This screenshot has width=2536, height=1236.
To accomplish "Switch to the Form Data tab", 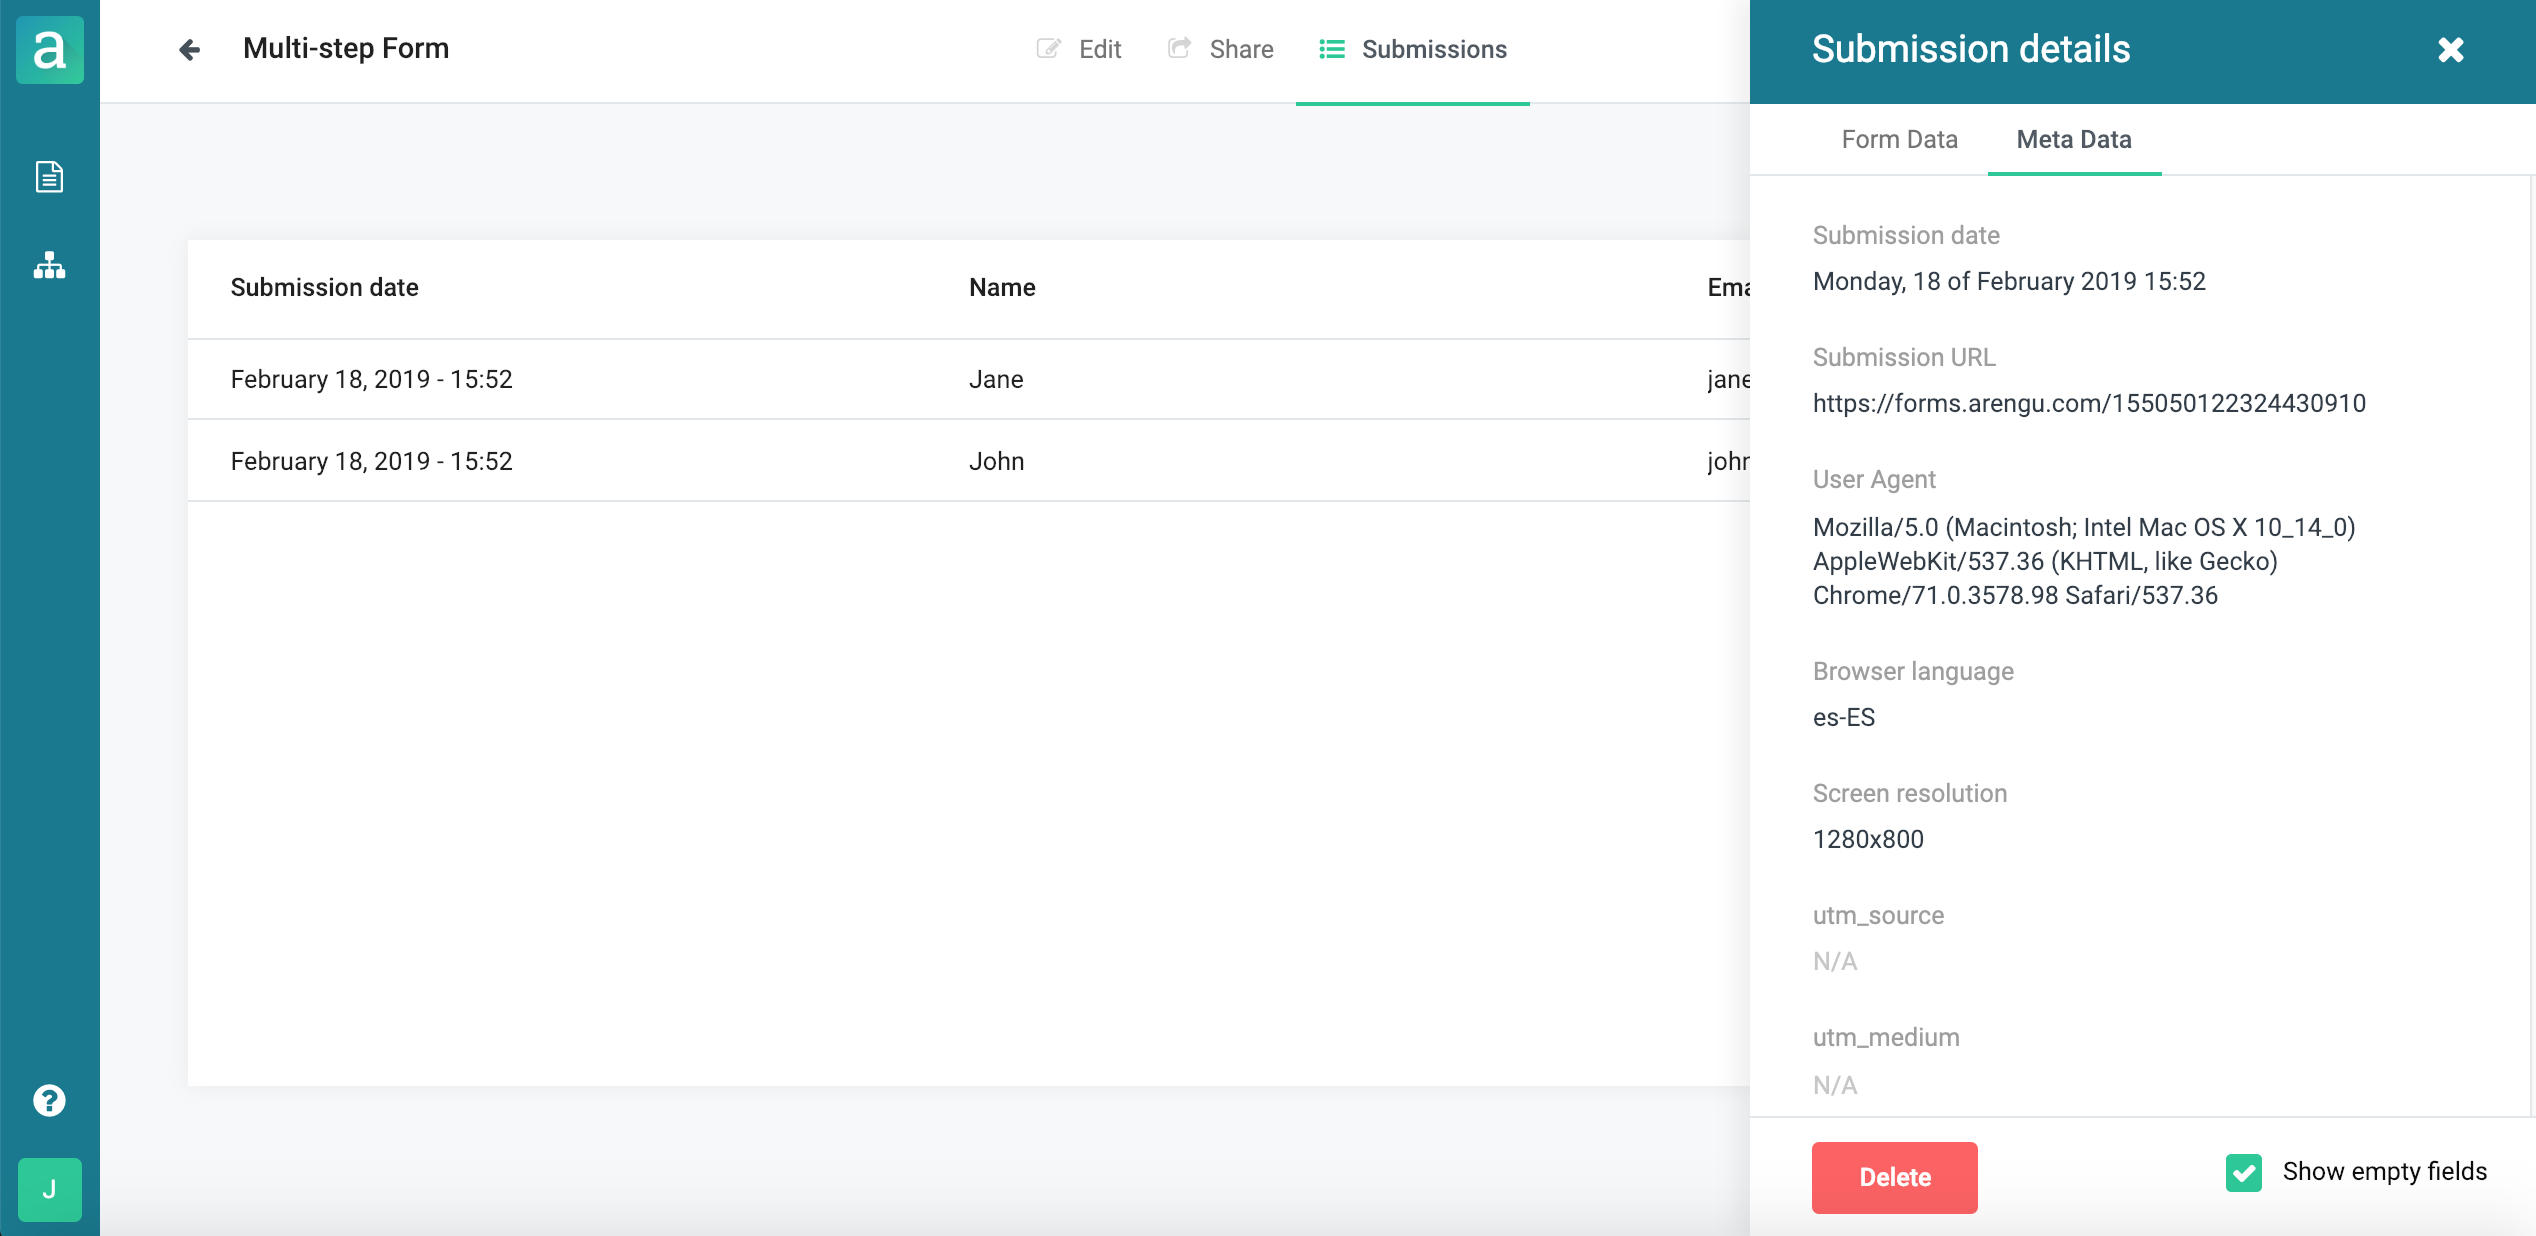I will coord(1899,139).
